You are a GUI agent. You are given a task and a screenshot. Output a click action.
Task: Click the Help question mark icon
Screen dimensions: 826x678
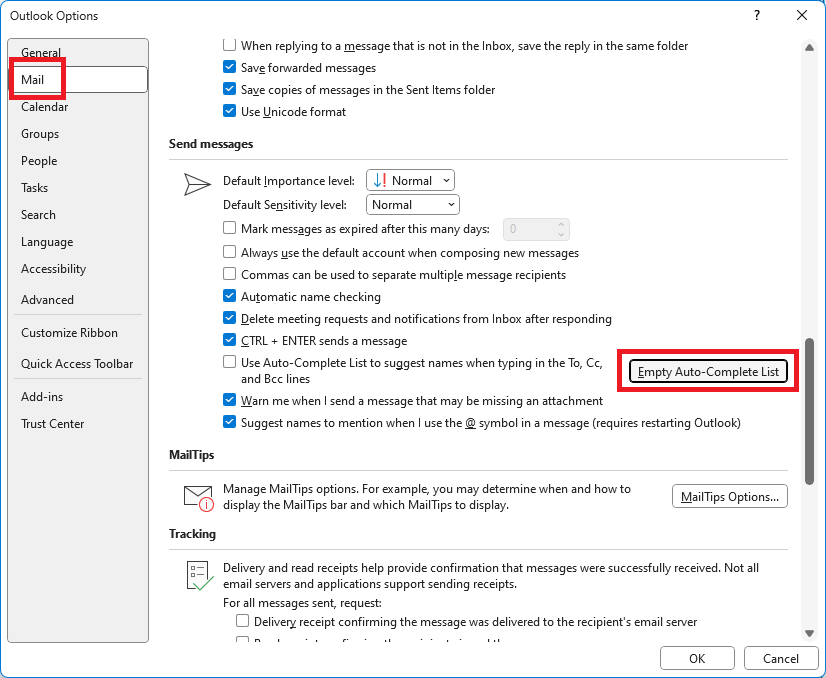(x=757, y=16)
